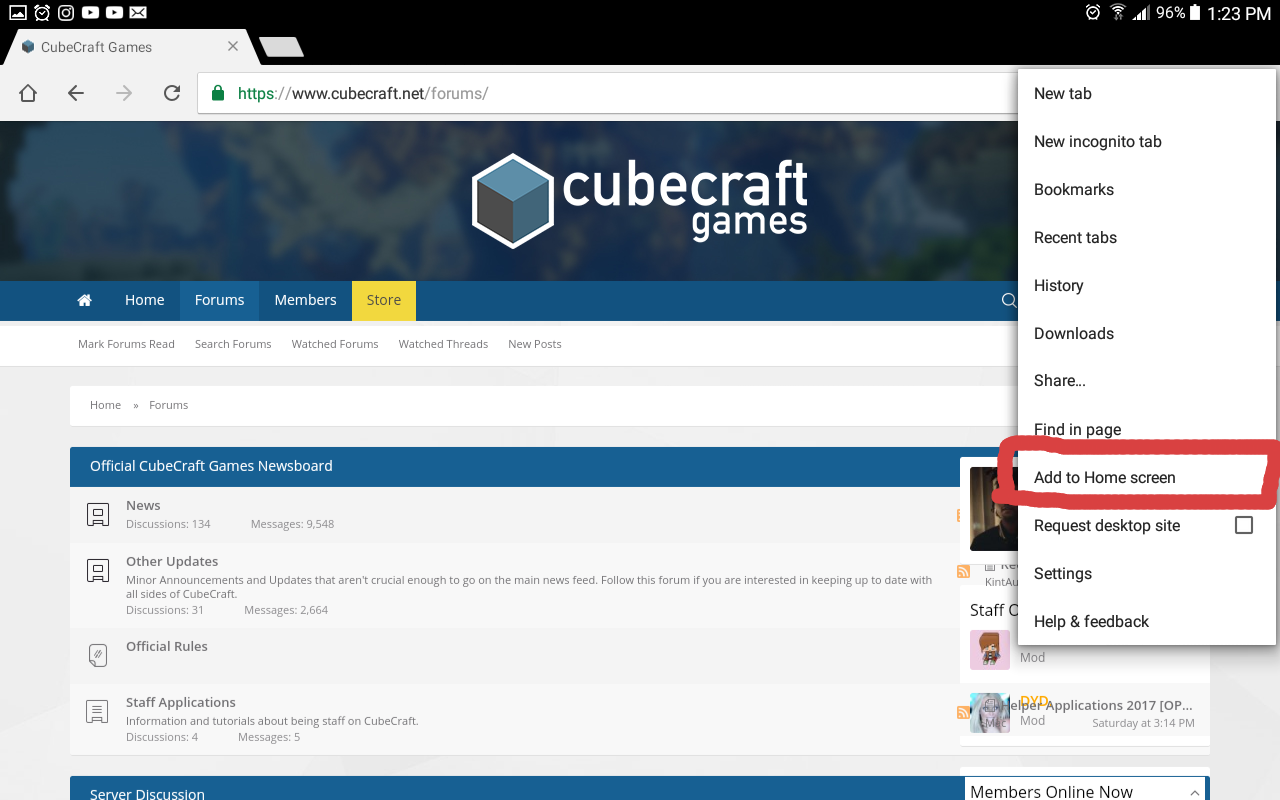This screenshot has height=800, width=1280.
Task: Choose Find in page
Action: click(1147, 429)
